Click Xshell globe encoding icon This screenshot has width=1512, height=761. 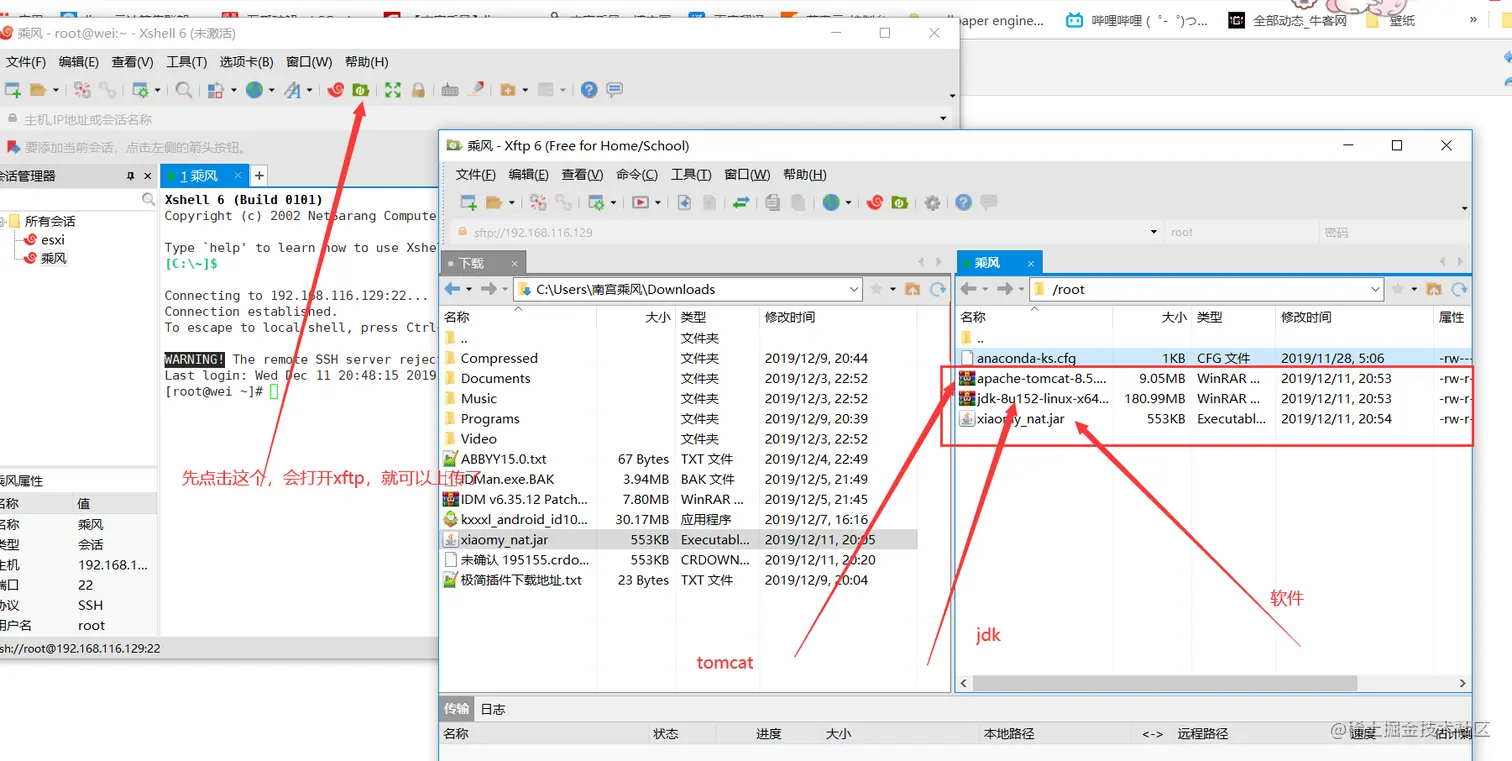coord(254,90)
